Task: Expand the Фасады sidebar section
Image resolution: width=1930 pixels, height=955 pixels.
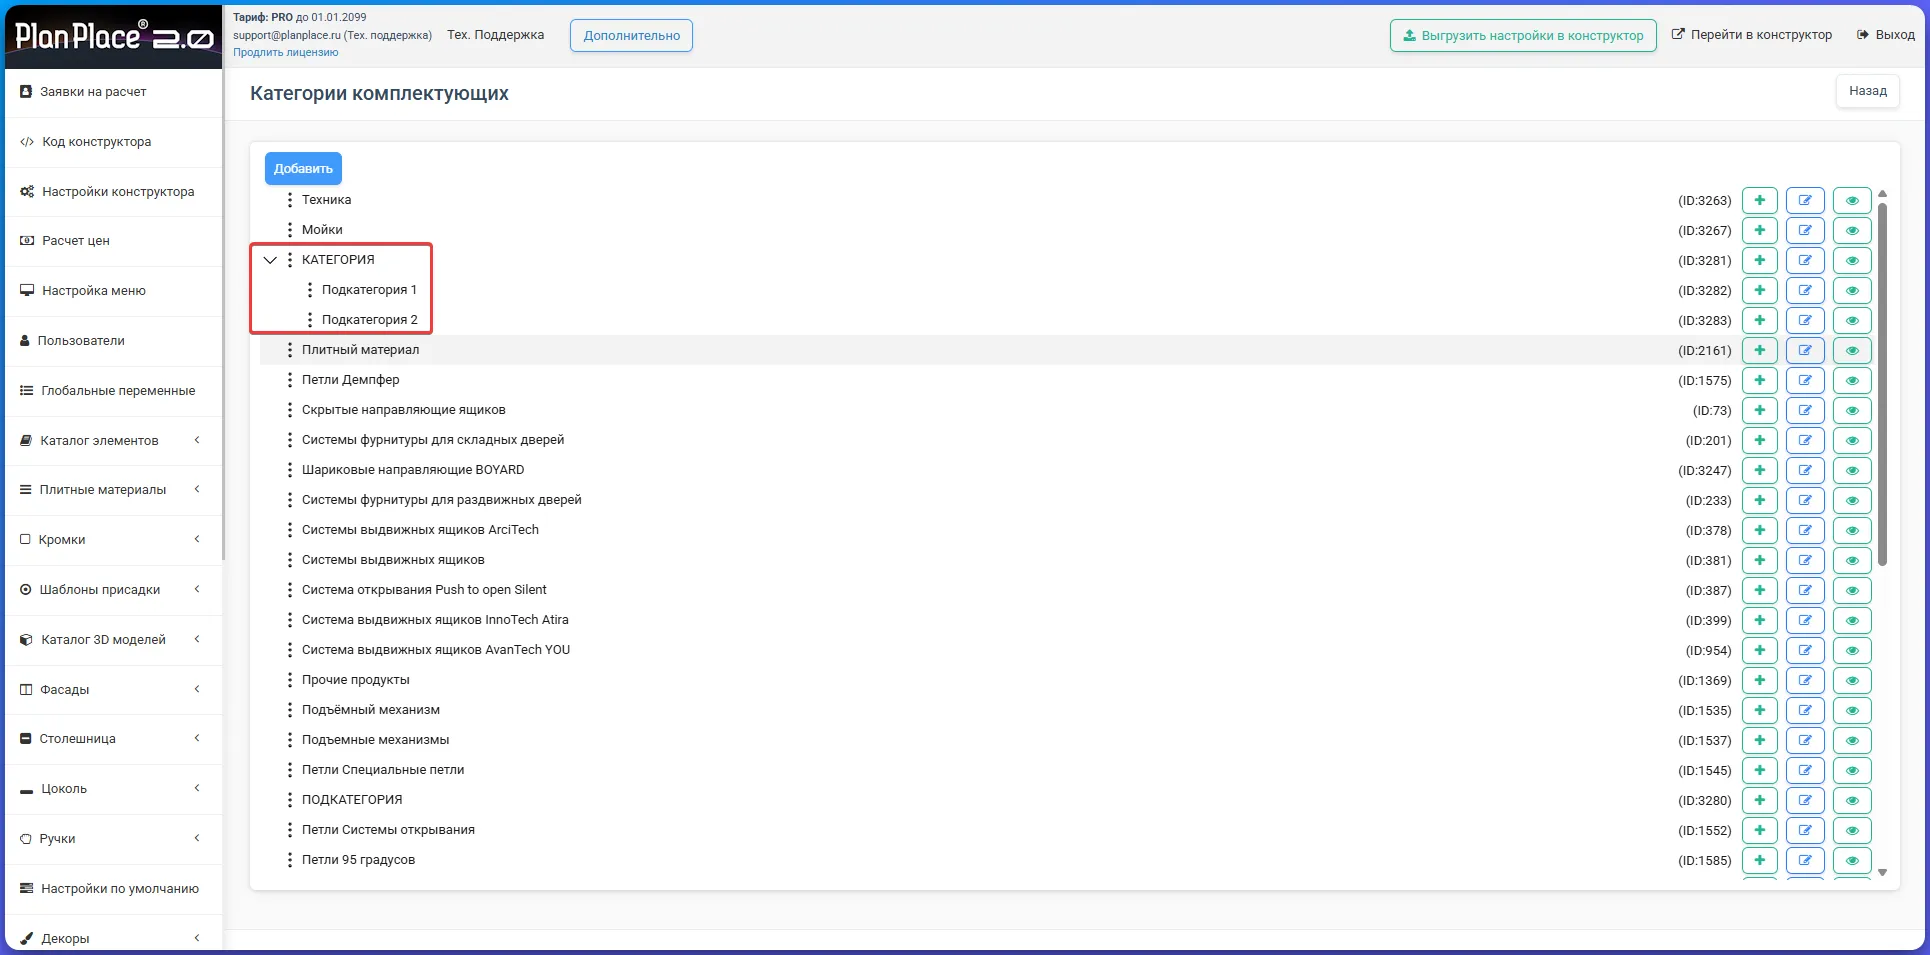Action: (x=113, y=689)
